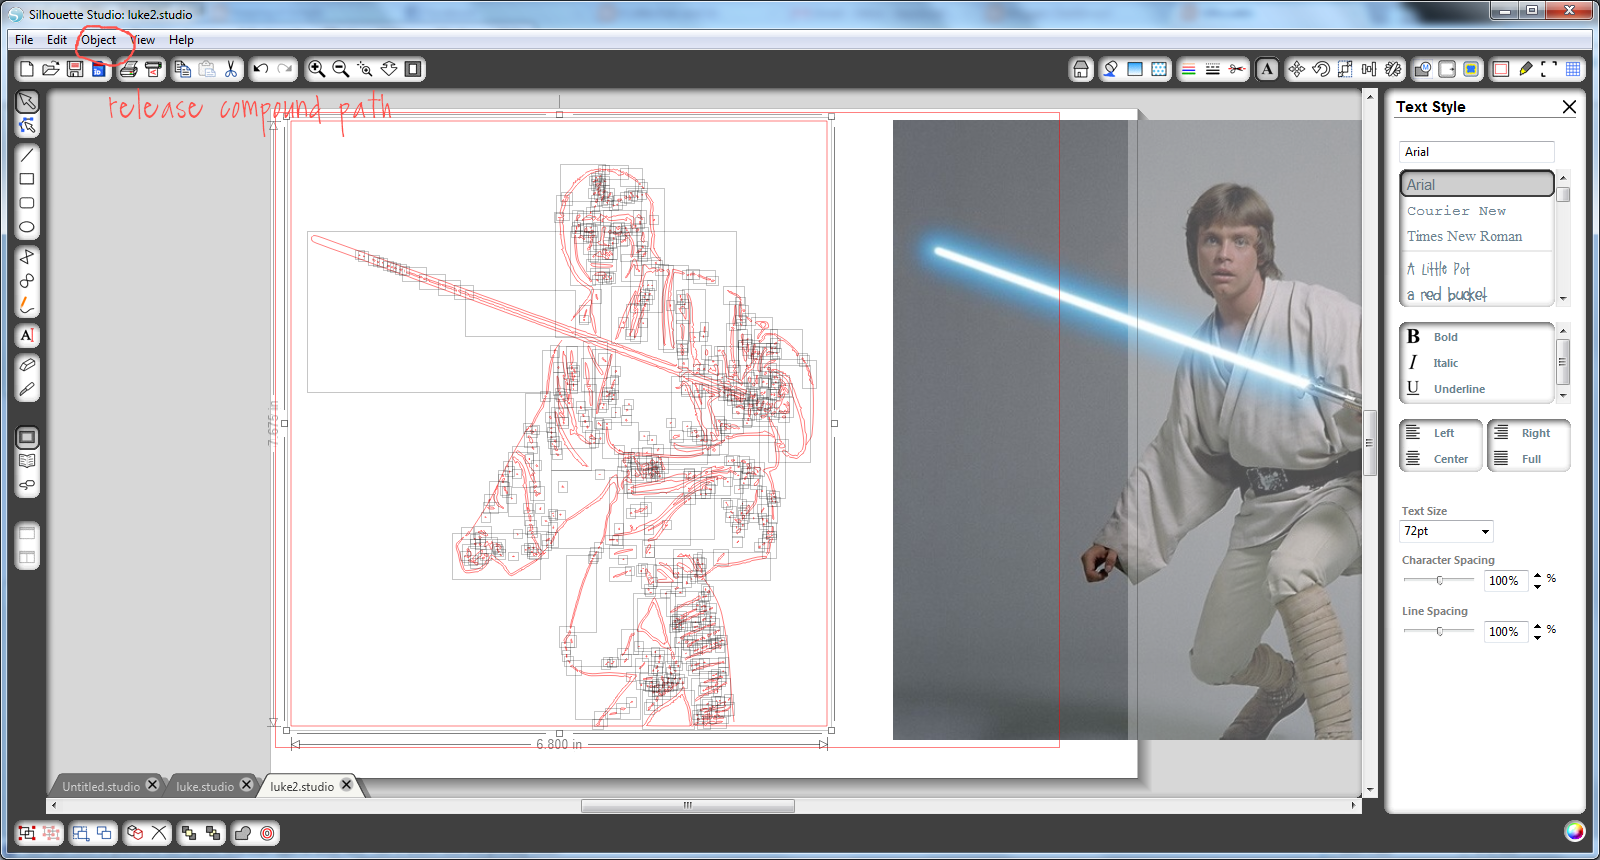This screenshot has width=1600, height=860.
Task: Open the Rotate window icon
Action: [1321, 69]
